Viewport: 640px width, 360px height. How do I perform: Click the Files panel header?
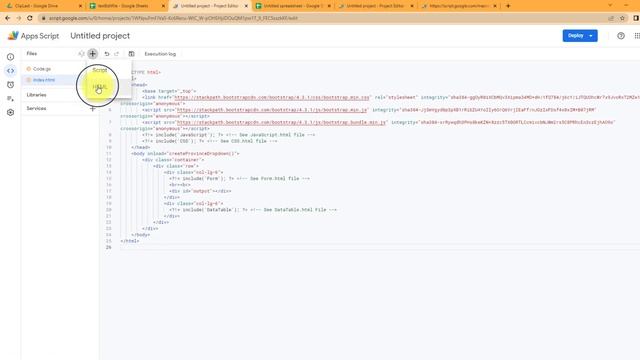click(x=32, y=53)
